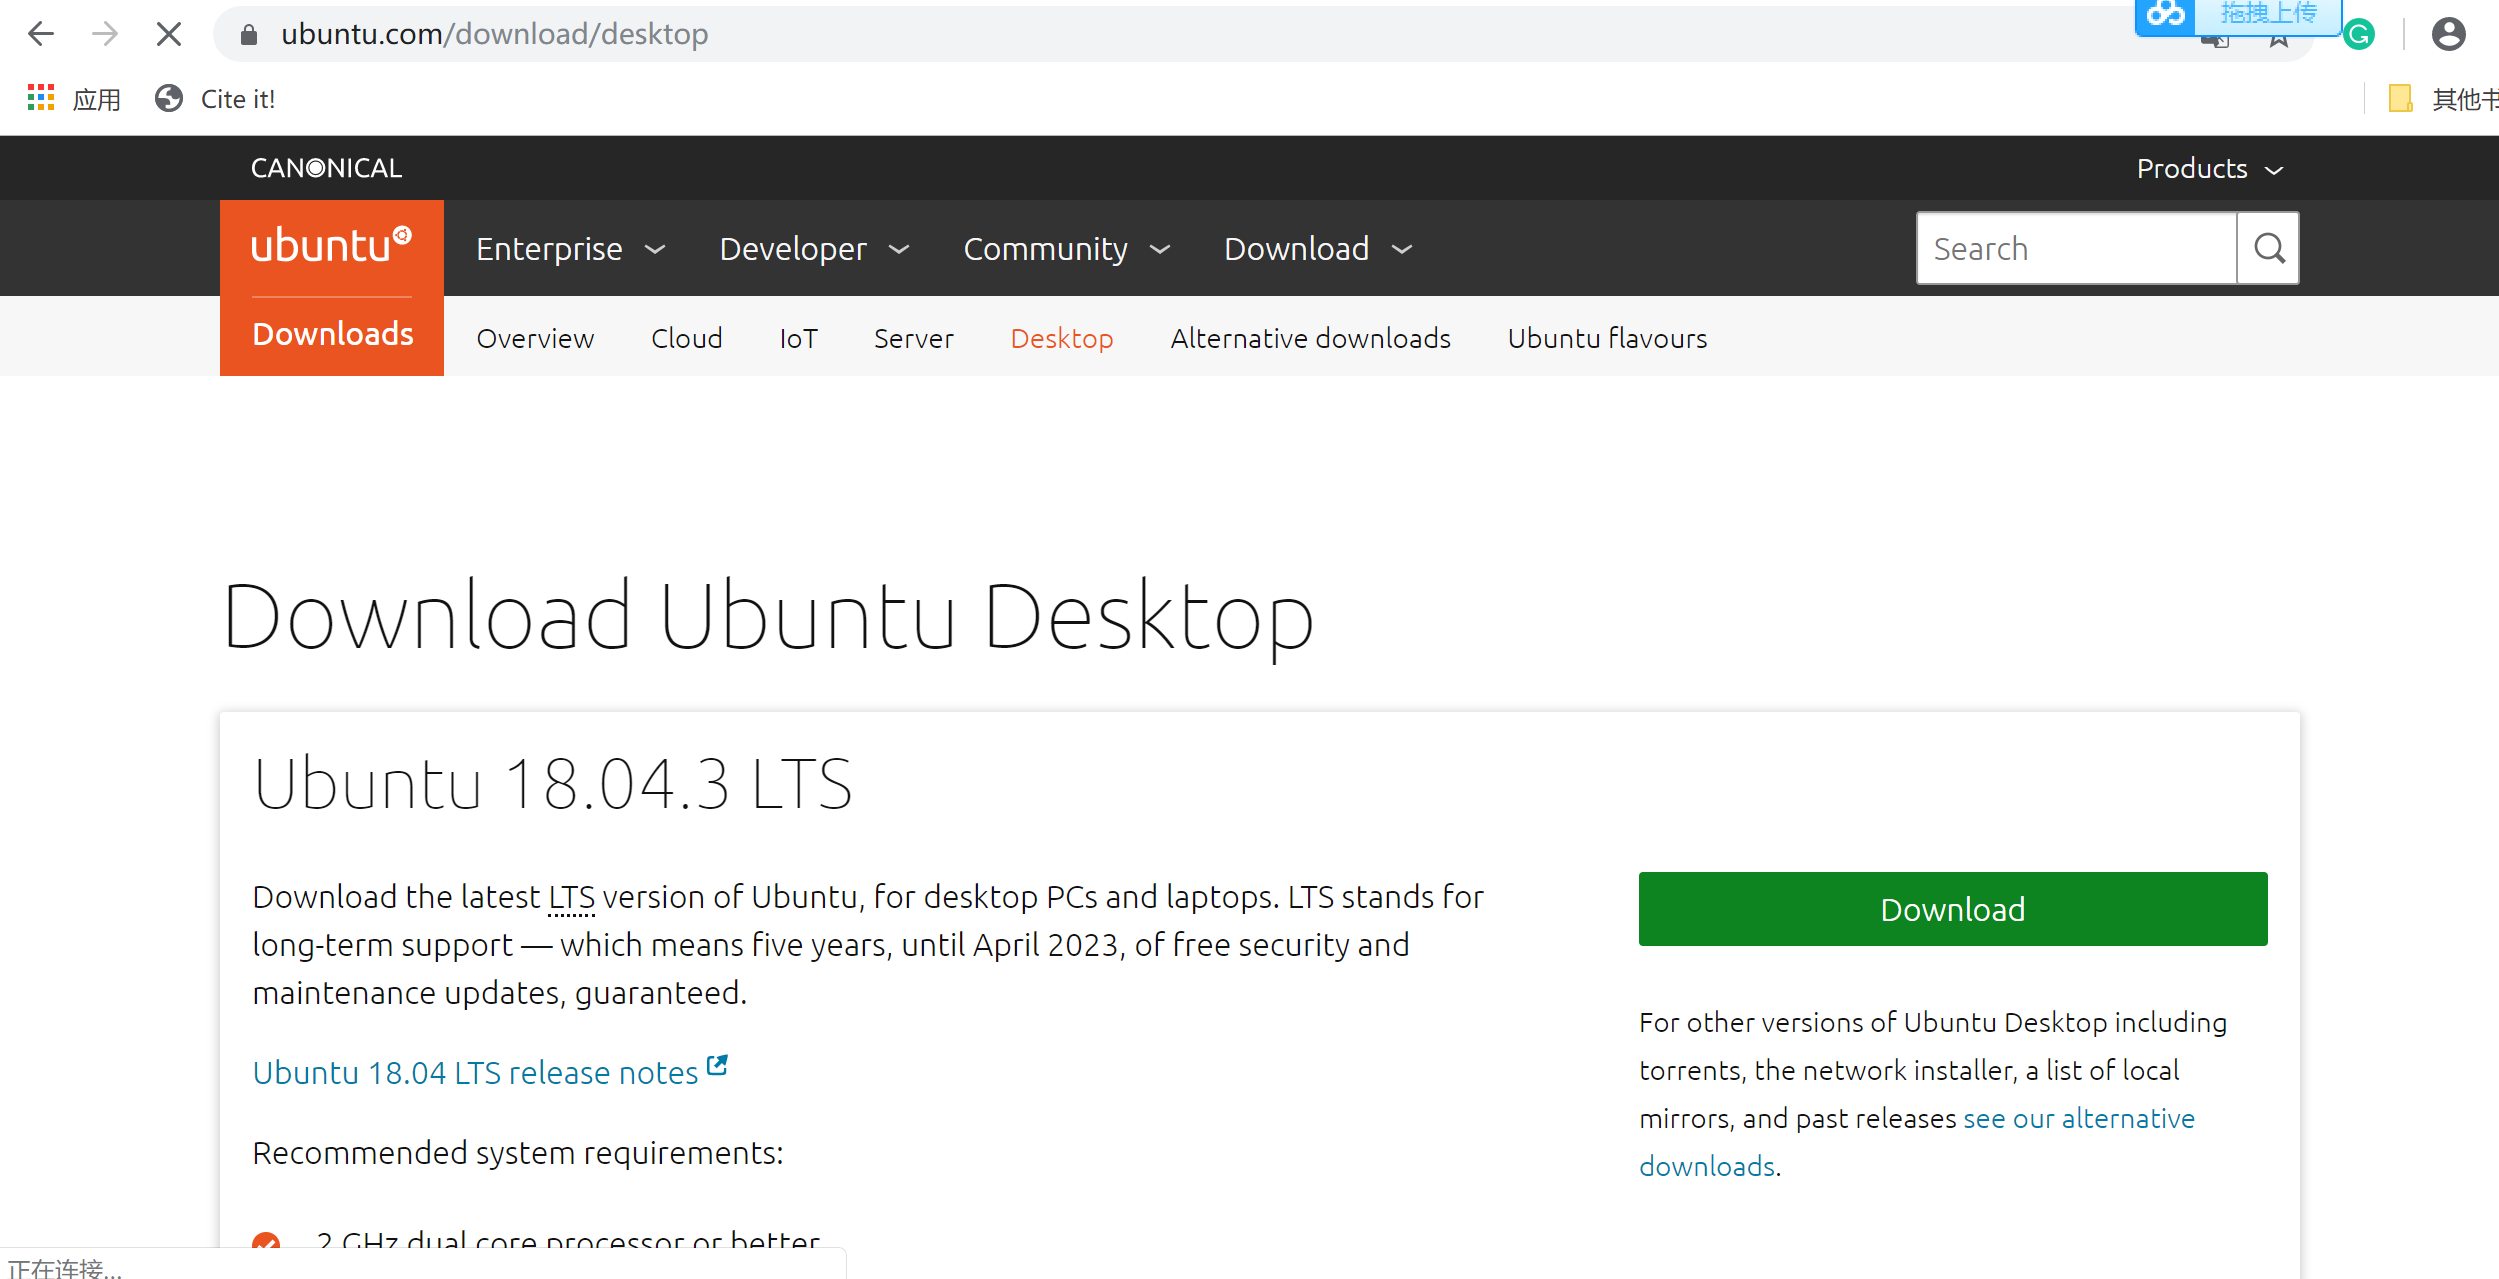Select Alternative downloads navigation item

tap(1310, 338)
